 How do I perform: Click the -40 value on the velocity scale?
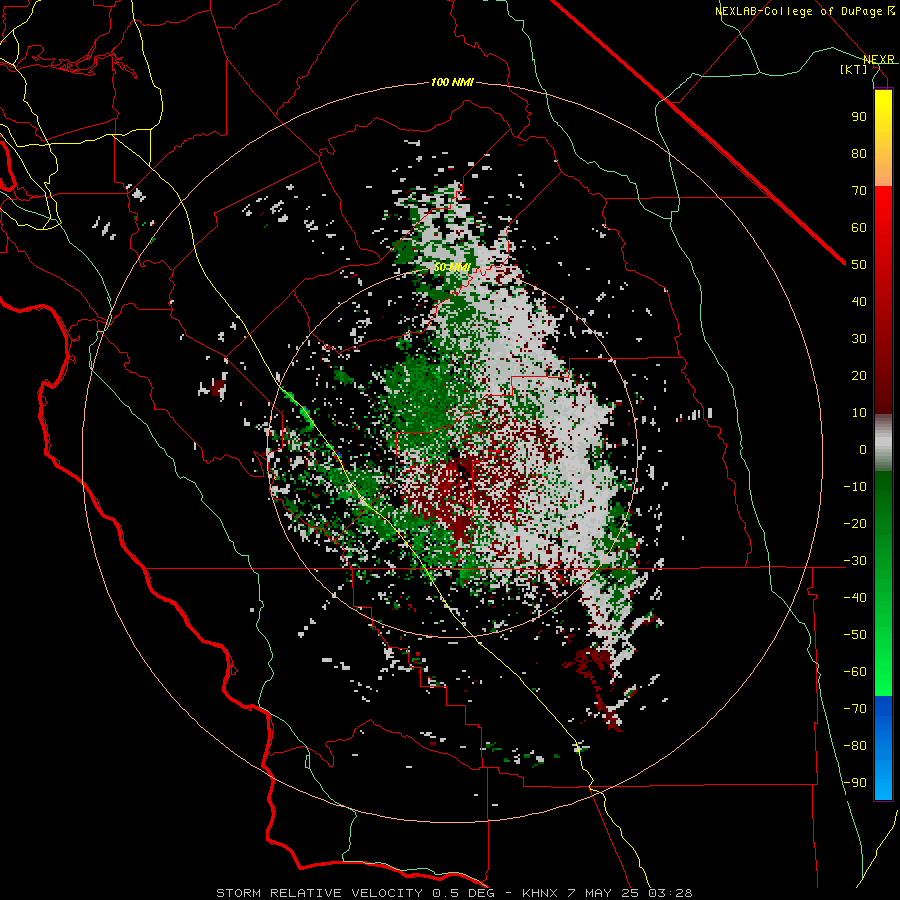point(855,598)
